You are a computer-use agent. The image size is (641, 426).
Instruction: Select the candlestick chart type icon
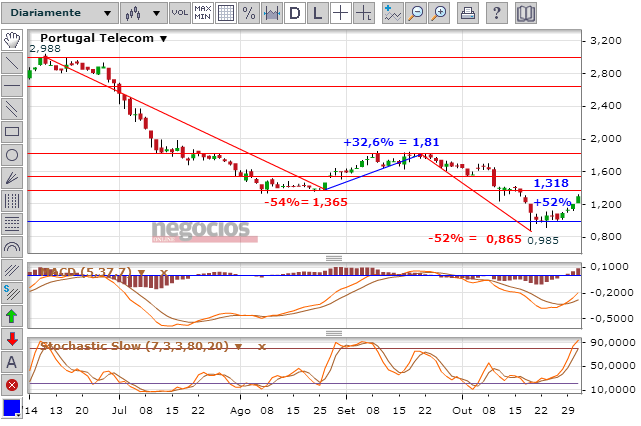pyautogui.click(x=134, y=13)
